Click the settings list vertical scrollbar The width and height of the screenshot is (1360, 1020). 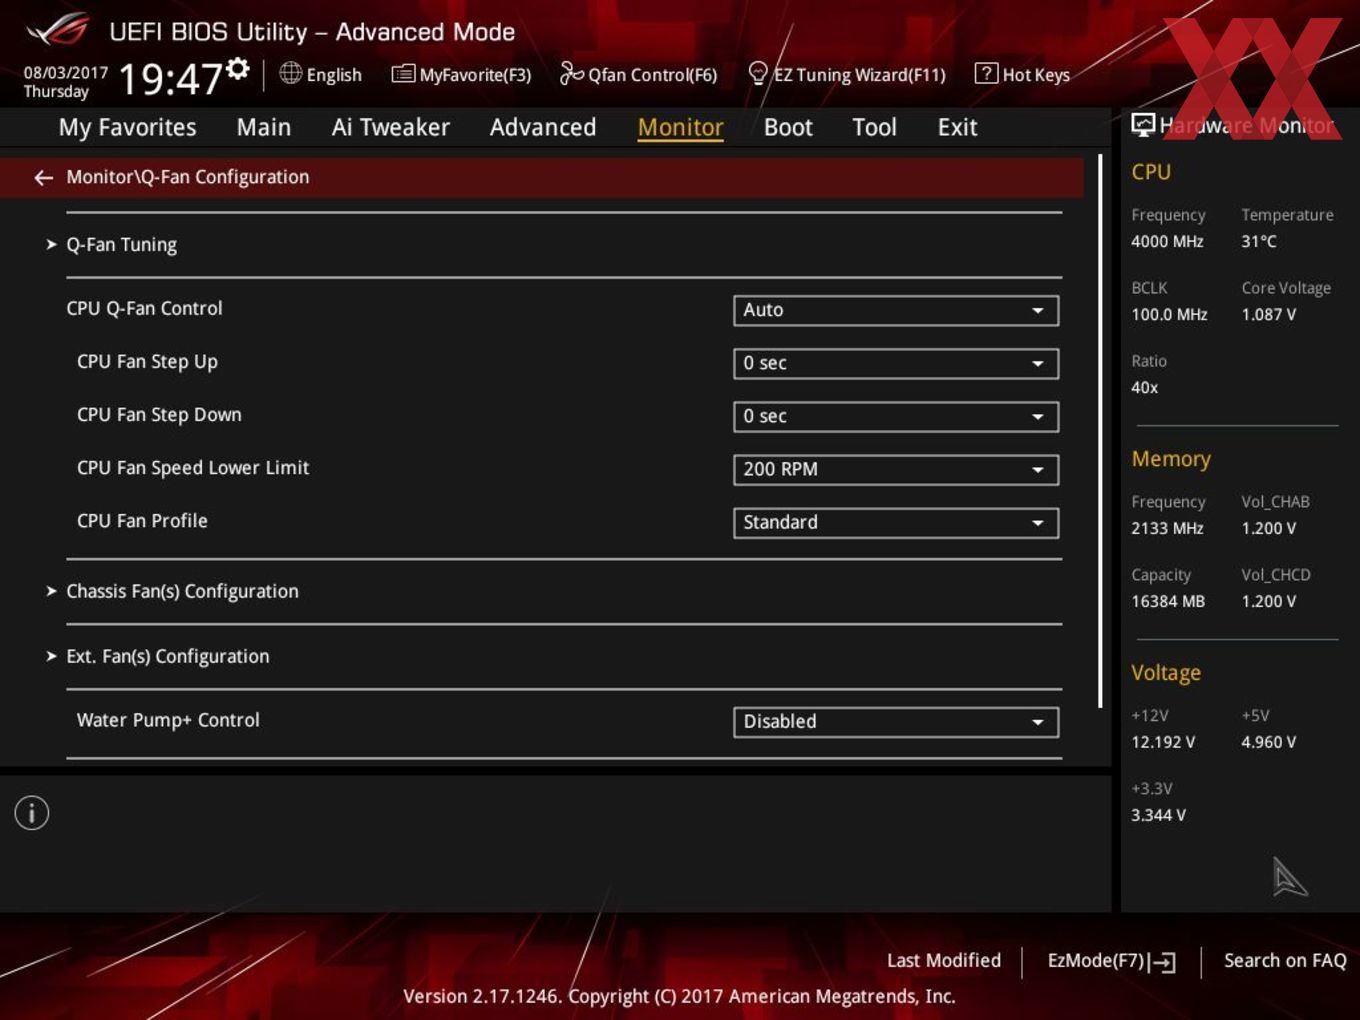[x=1100, y=430]
